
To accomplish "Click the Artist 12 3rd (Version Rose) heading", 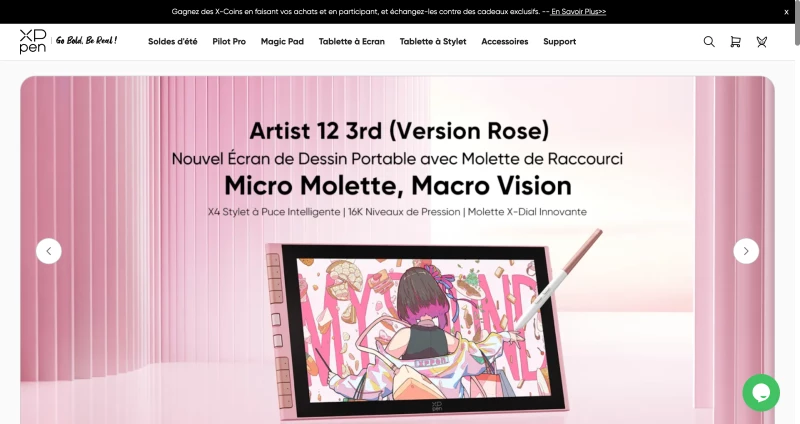I will tap(399, 131).
